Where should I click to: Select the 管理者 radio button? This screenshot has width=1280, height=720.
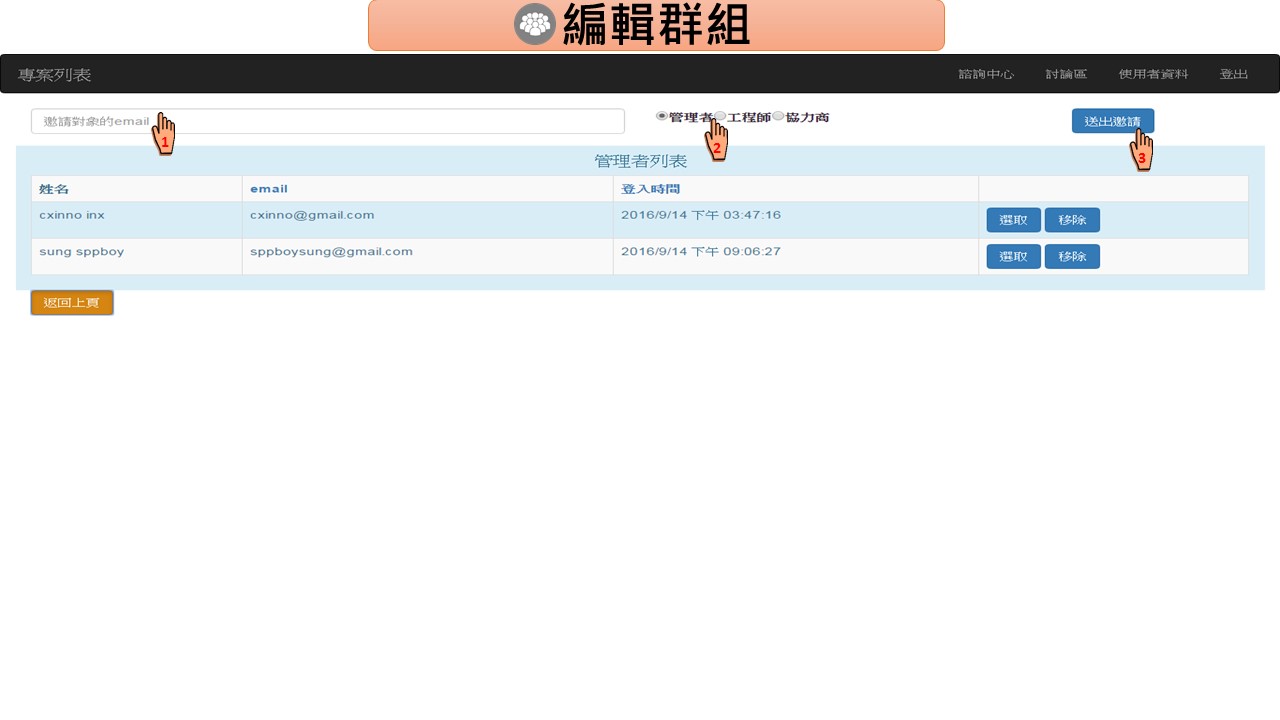662,117
